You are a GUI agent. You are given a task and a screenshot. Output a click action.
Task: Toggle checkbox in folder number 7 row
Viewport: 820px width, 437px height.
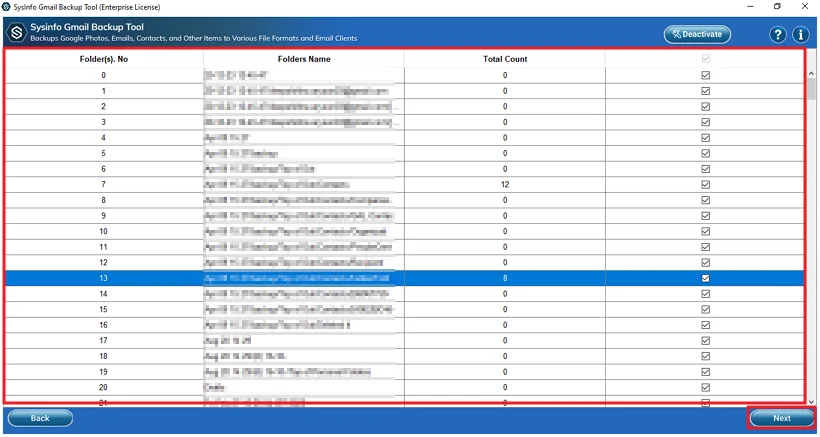705,185
